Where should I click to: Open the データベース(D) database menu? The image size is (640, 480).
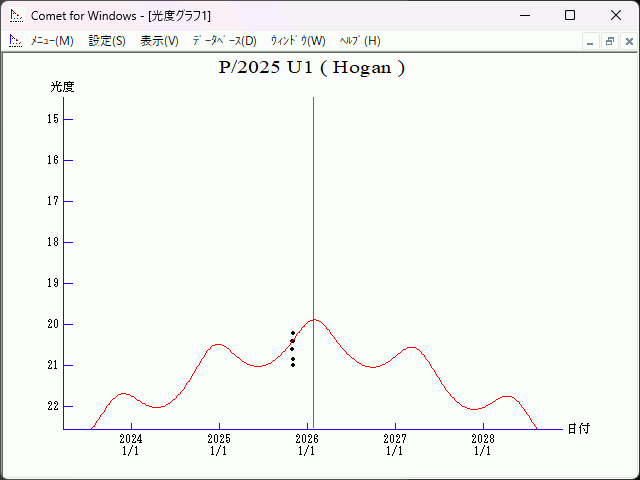[x=224, y=41]
